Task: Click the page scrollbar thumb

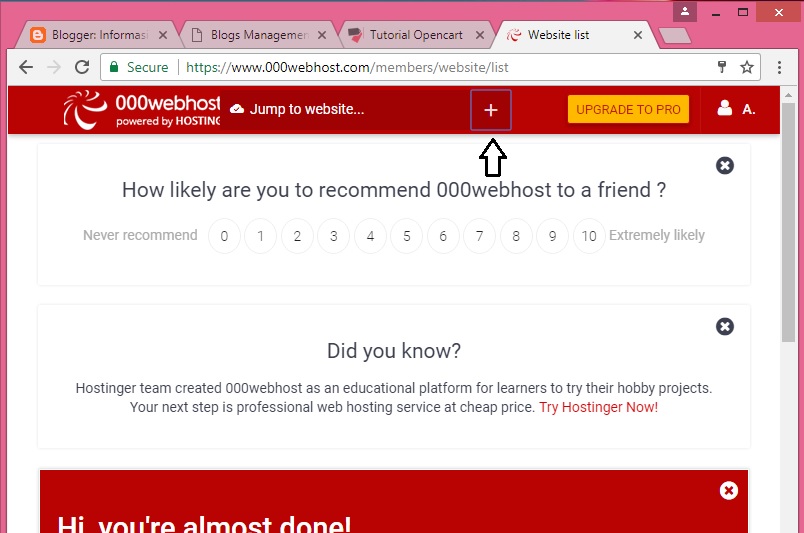Action: [788, 222]
